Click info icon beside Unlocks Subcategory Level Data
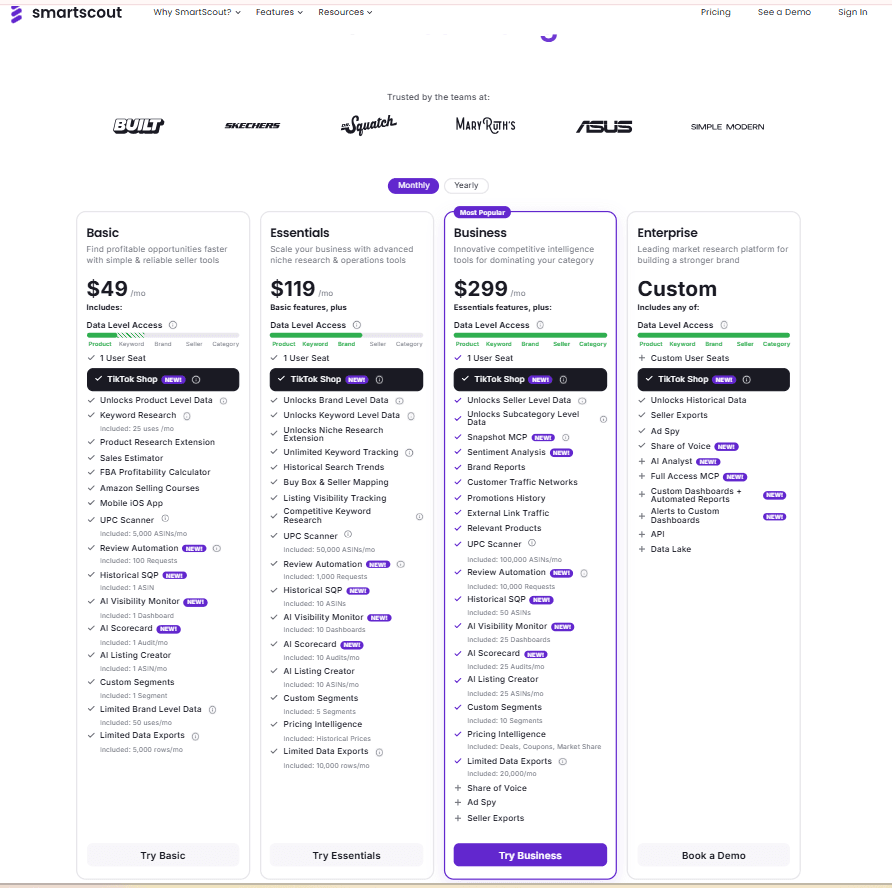 (x=604, y=419)
